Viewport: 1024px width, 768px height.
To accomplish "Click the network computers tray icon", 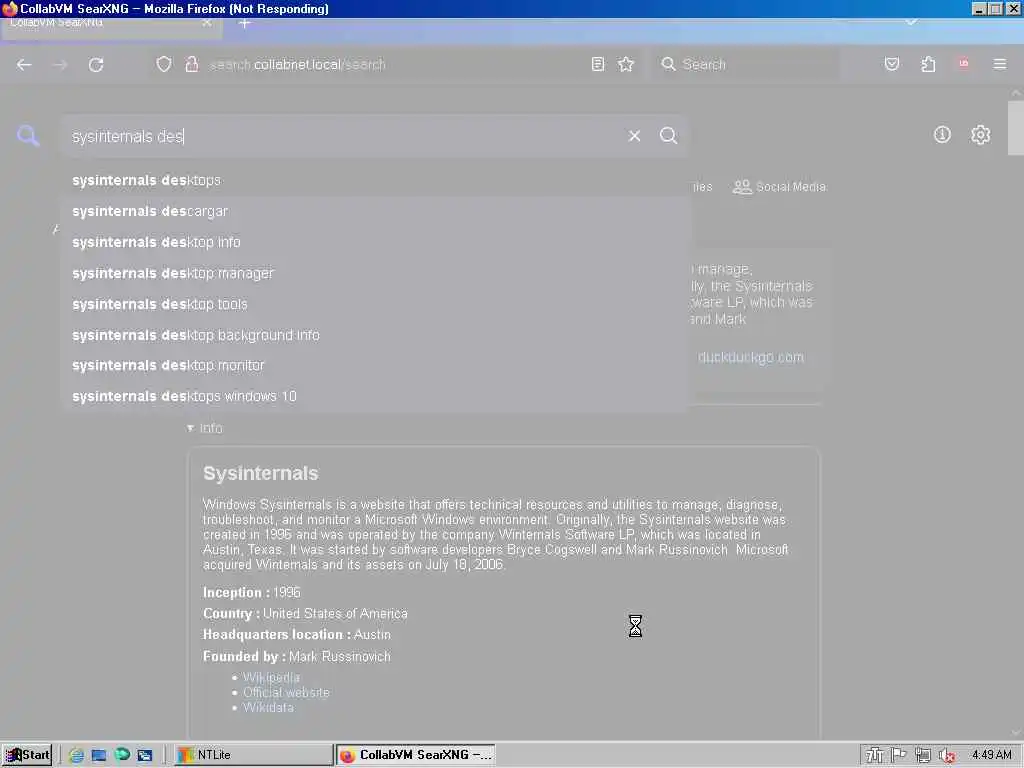I will pyautogui.click(x=923, y=755).
